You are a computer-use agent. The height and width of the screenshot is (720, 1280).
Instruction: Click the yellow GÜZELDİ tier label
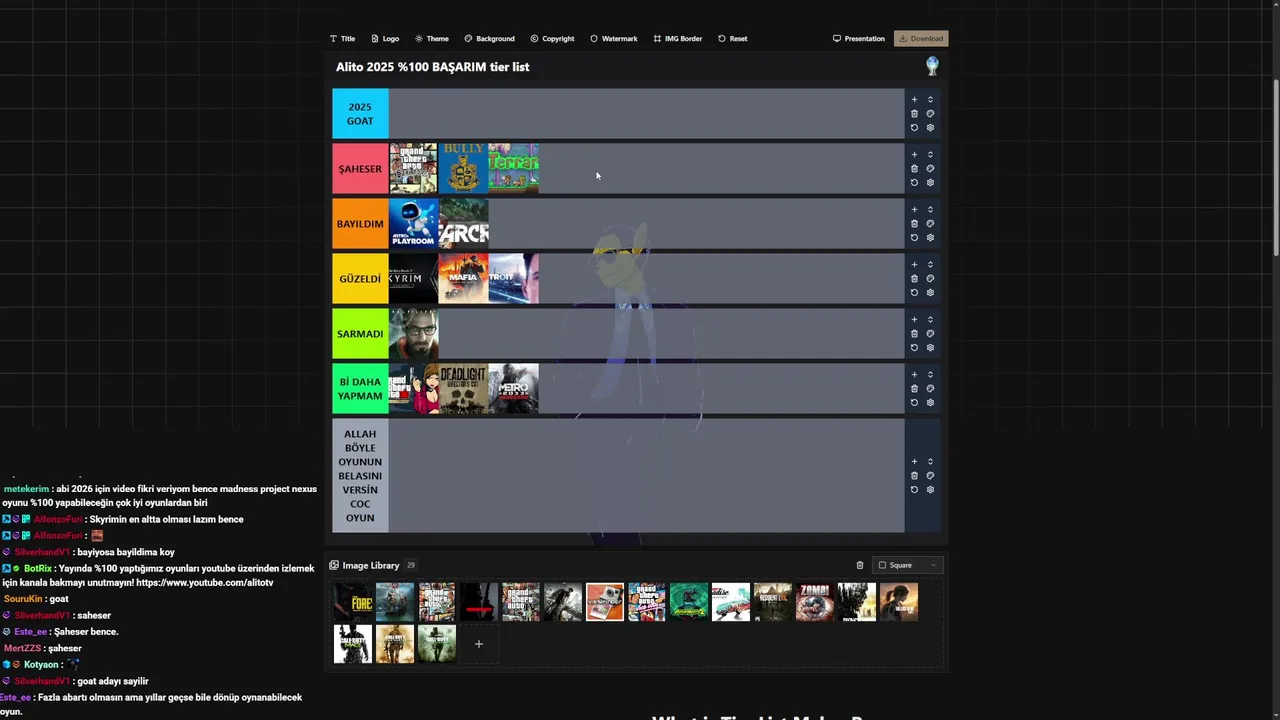click(360, 278)
